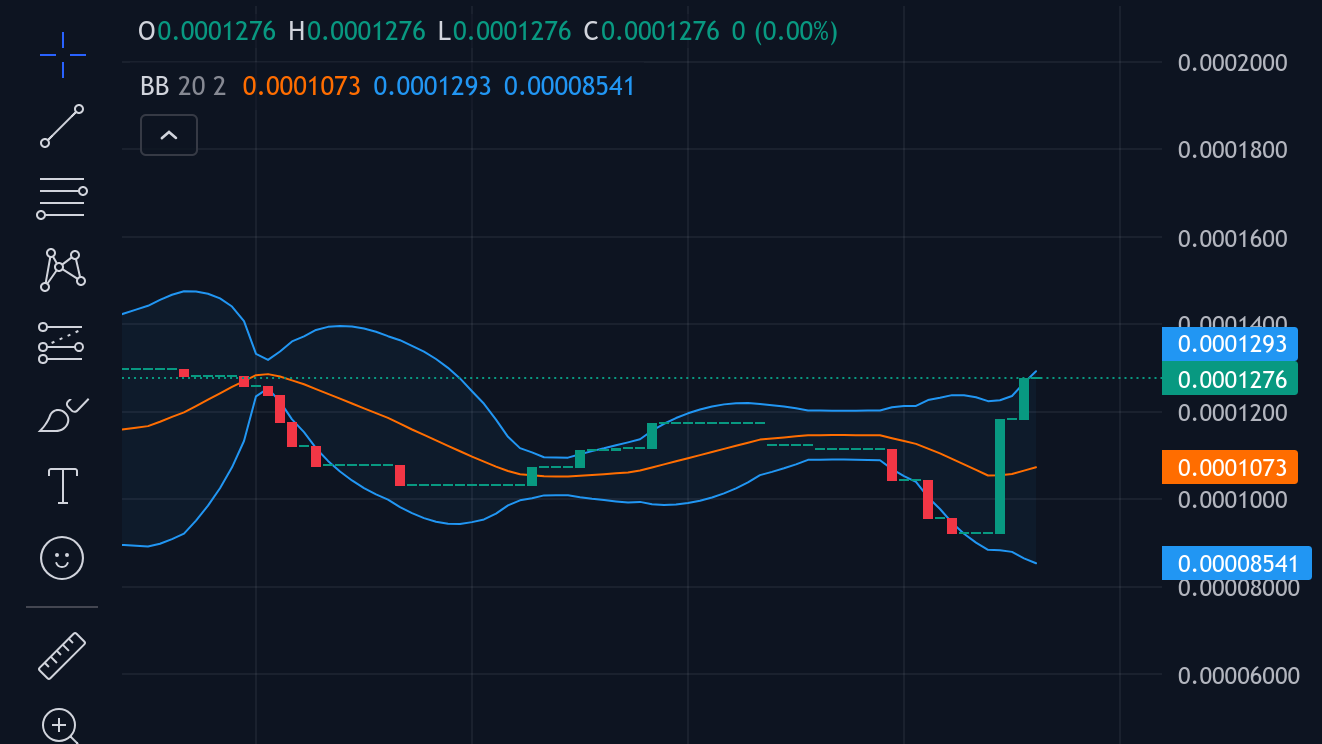
Task: Open the forecasting and measurement tools
Action: pos(62,342)
